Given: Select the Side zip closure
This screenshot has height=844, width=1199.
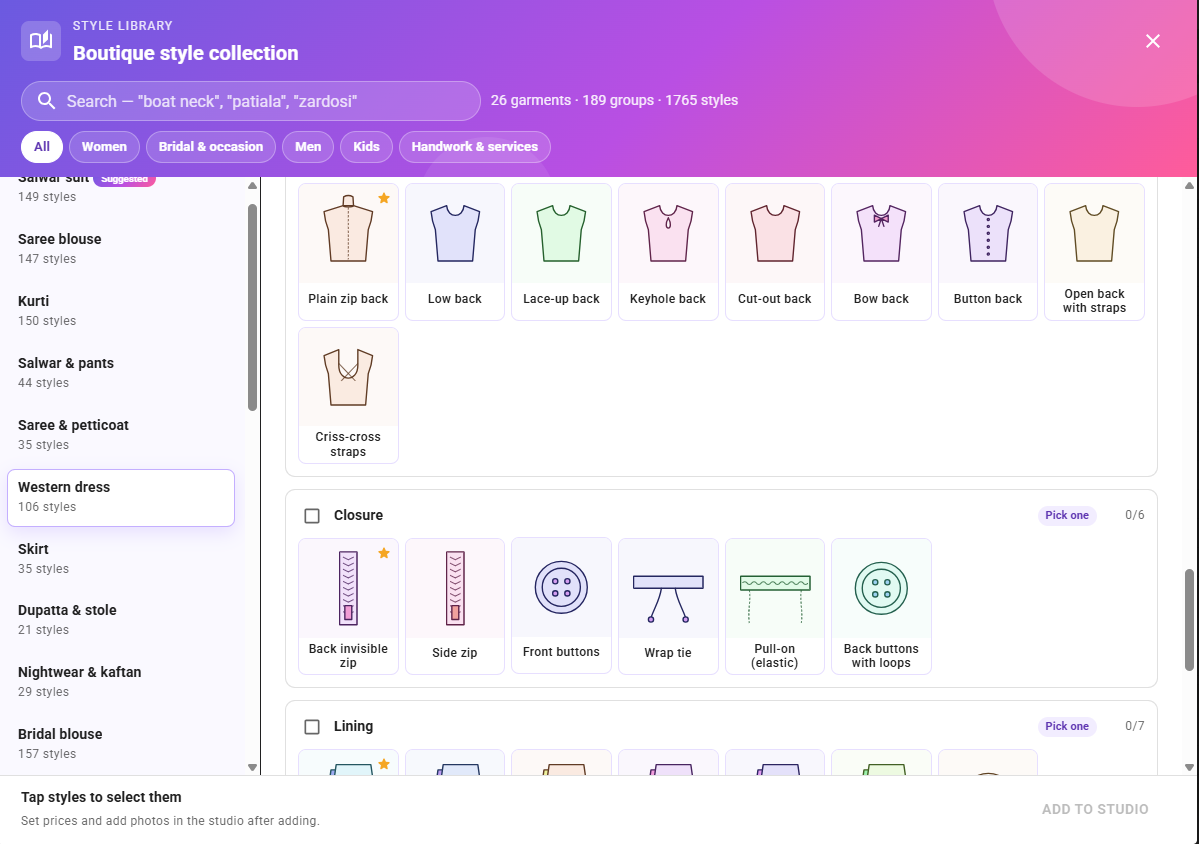Looking at the screenshot, I should [455, 606].
